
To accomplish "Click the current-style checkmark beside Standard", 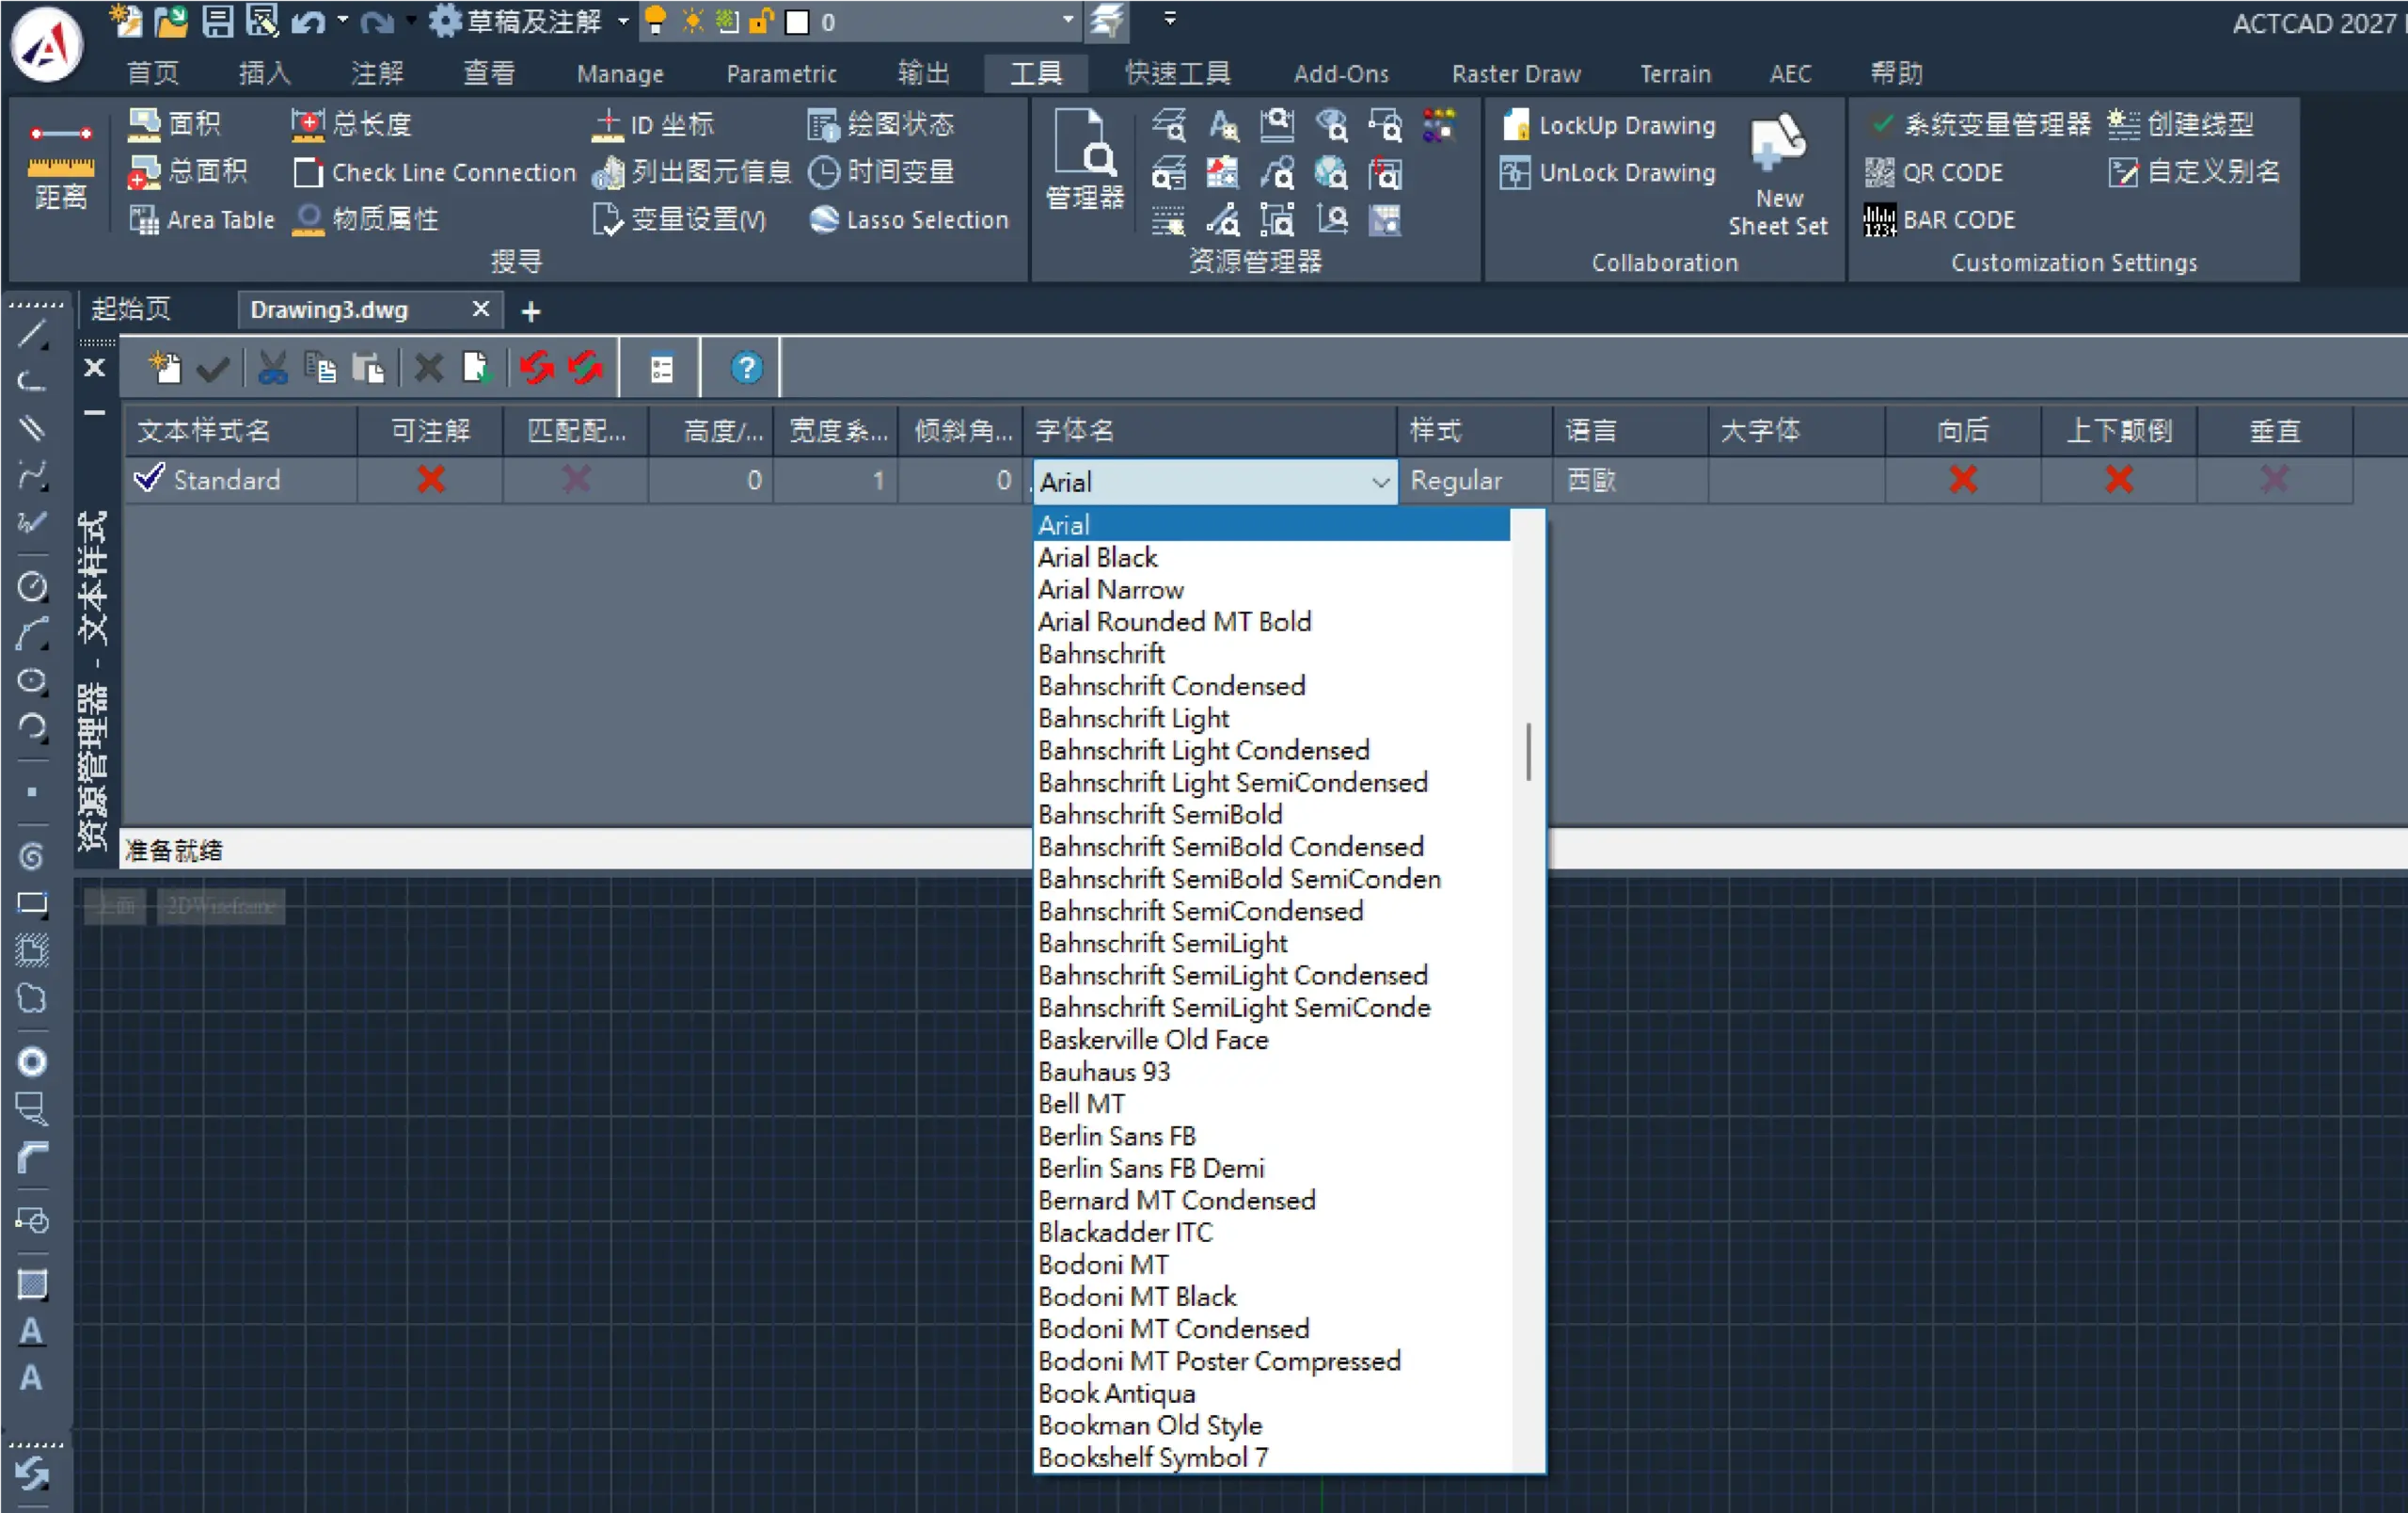I will 148,478.
